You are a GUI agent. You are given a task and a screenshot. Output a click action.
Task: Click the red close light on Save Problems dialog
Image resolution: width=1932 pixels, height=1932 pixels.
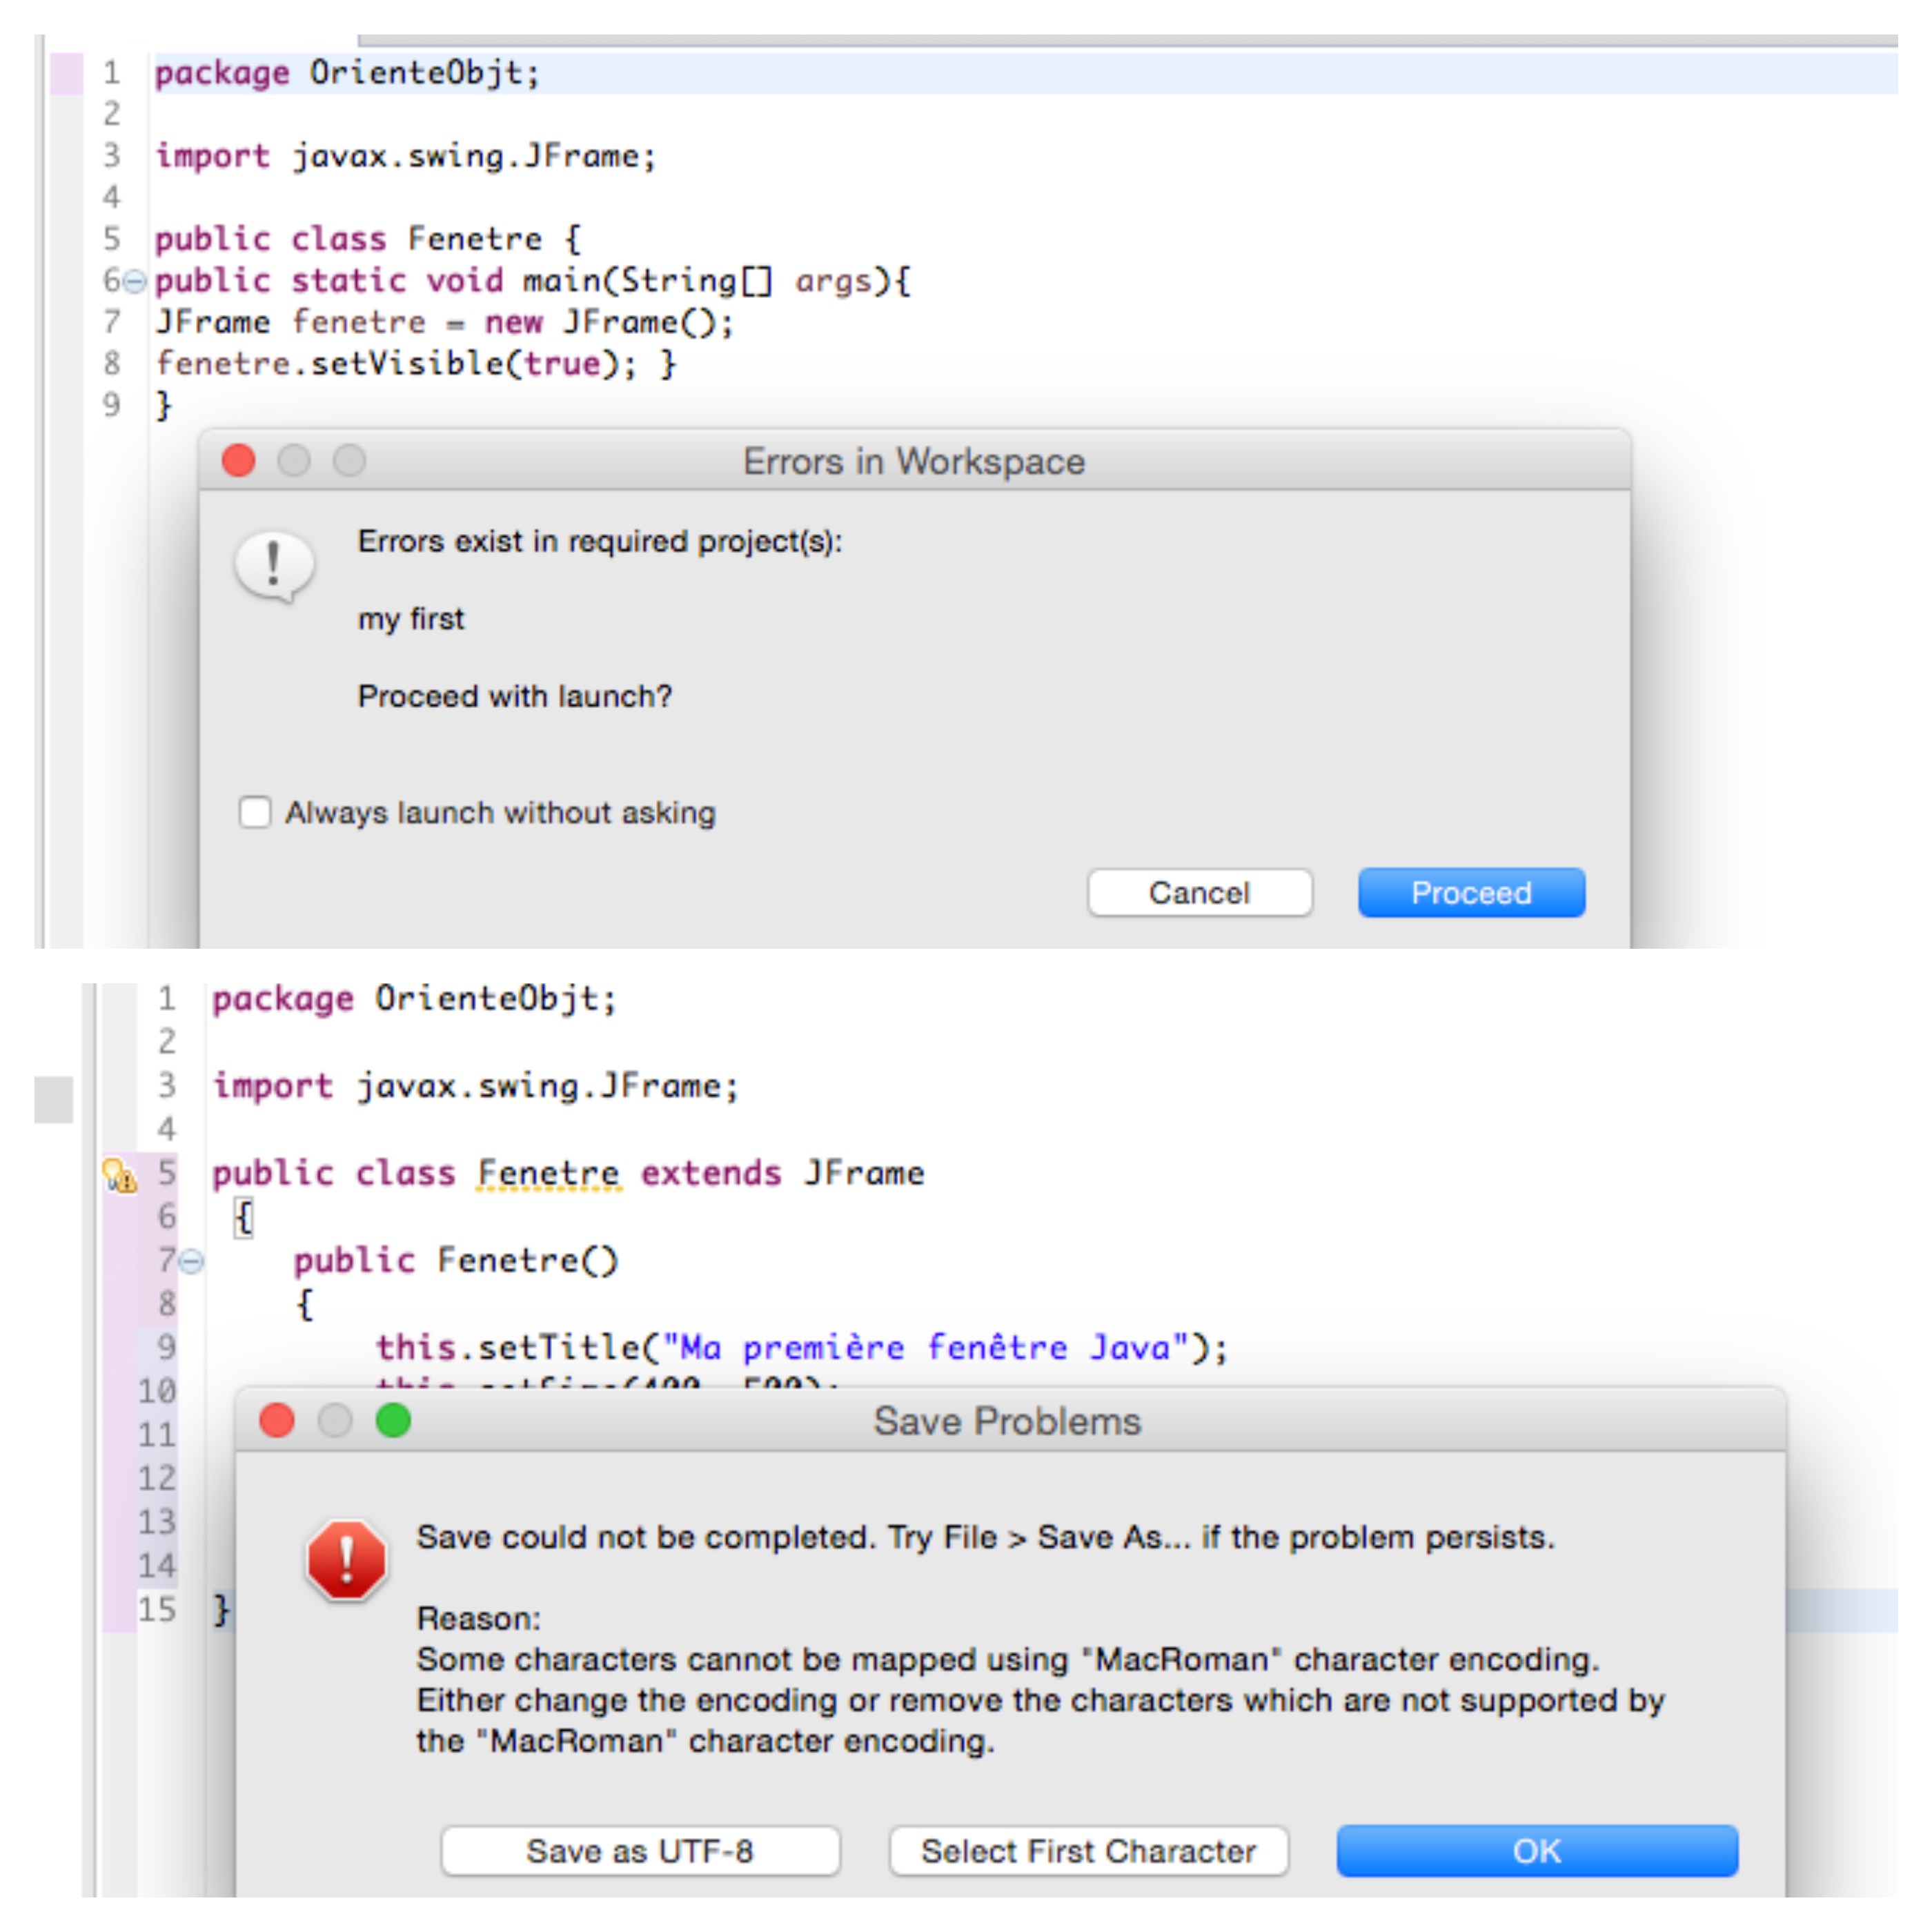pos(278,1420)
